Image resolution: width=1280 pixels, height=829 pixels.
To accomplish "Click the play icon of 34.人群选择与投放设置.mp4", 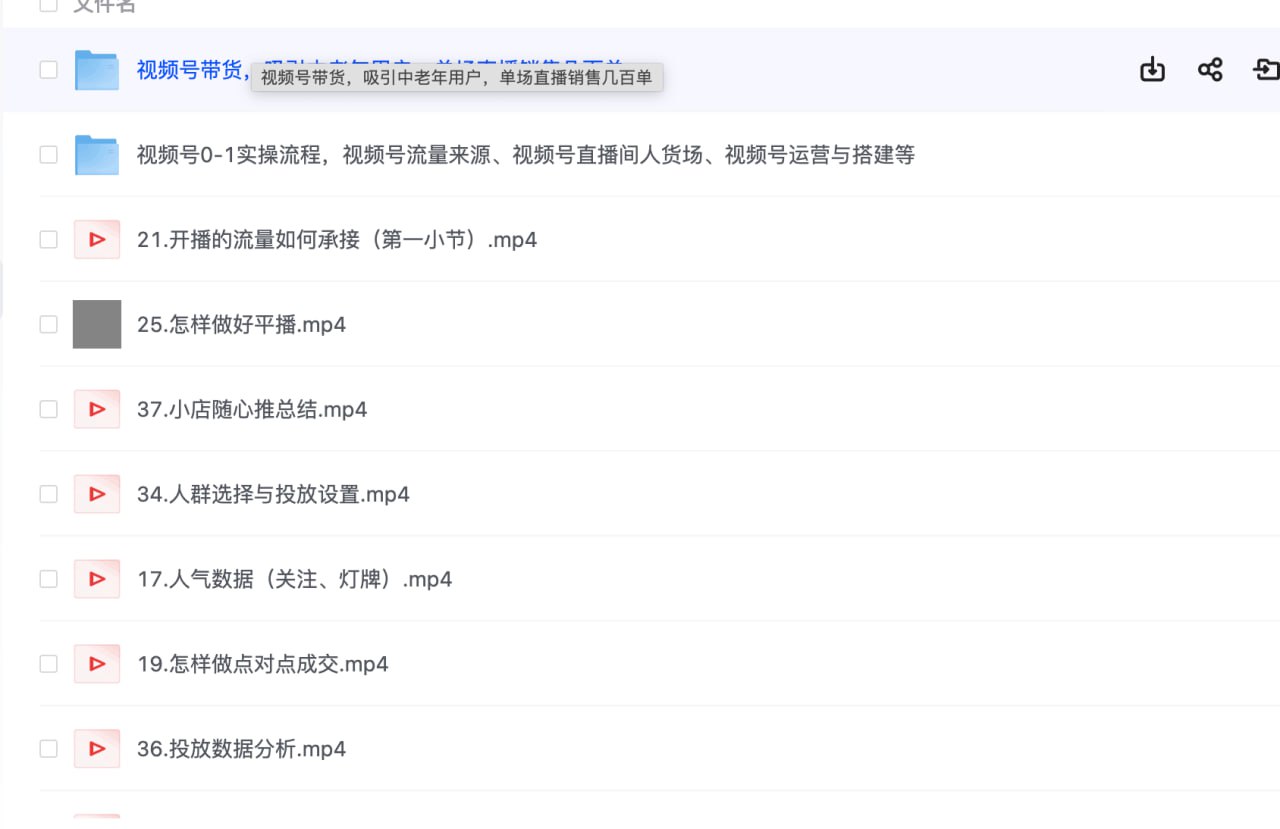I will (x=96, y=494).
